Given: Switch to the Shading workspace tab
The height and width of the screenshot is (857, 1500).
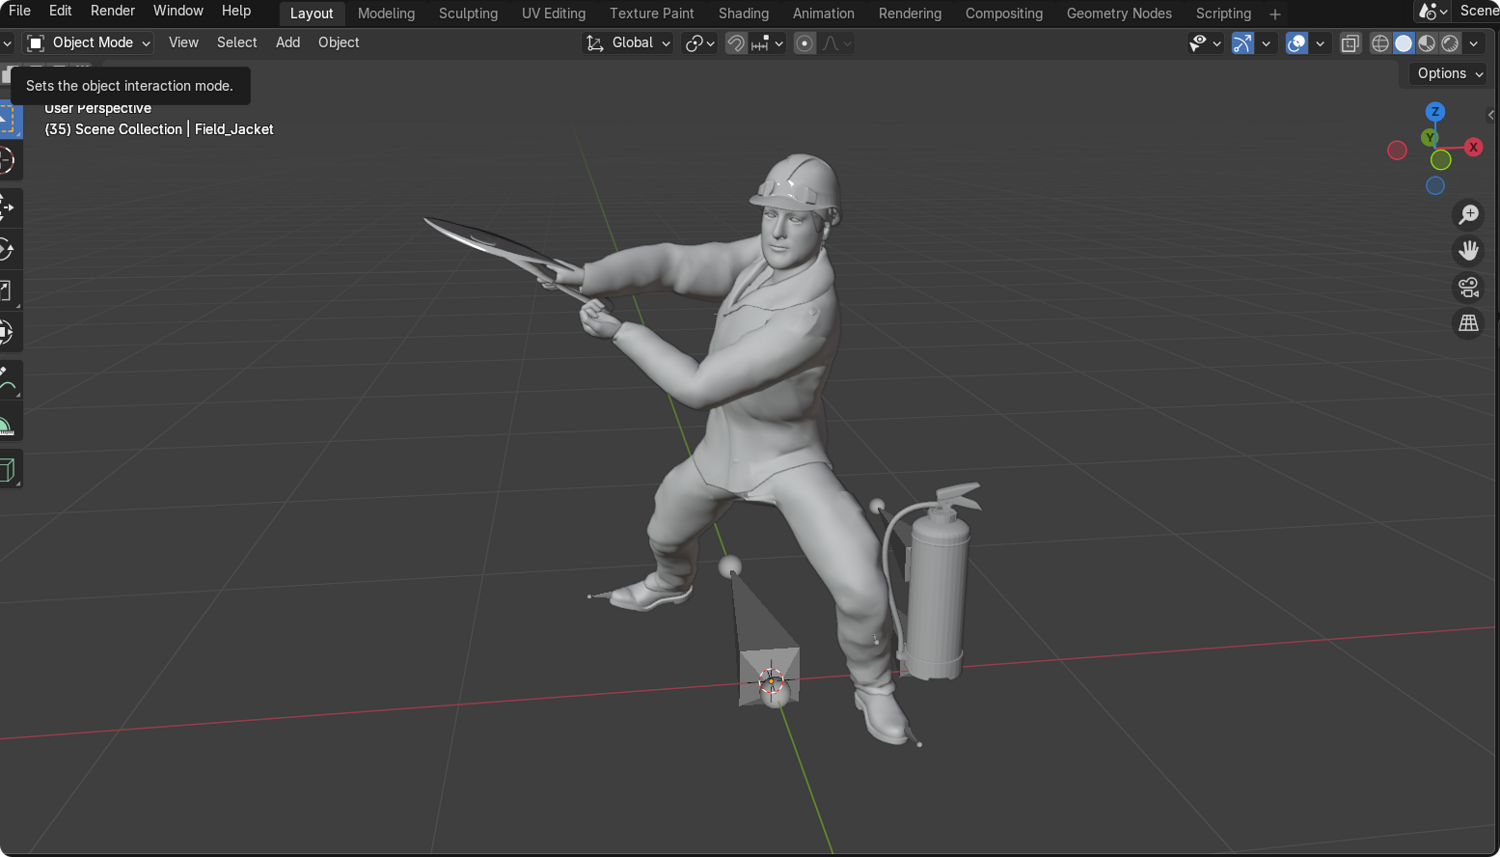Looking at the screenshot, I should [743, 13].
